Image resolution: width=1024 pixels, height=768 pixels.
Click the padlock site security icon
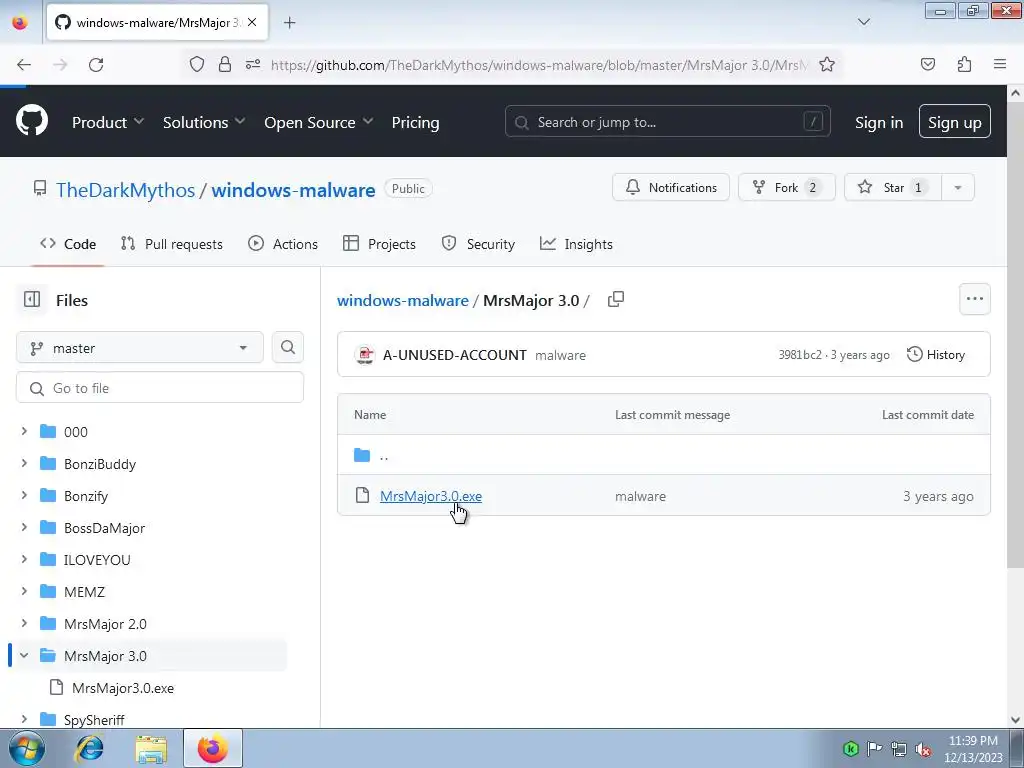(225, 64)
